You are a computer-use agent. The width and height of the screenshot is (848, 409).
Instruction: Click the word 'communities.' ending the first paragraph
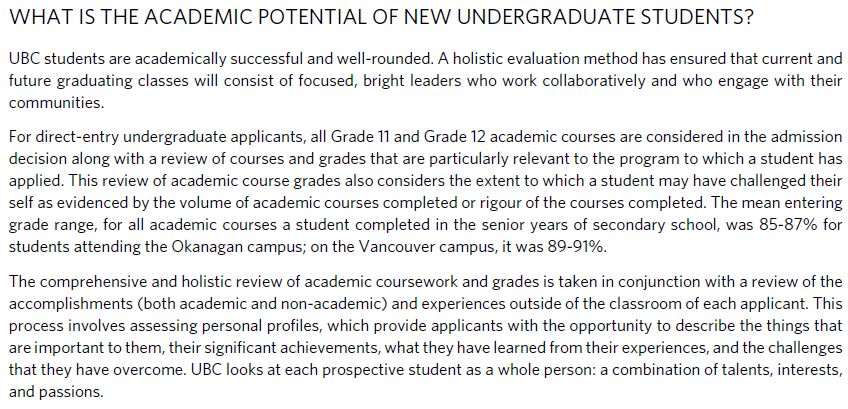tap(56, 103)
